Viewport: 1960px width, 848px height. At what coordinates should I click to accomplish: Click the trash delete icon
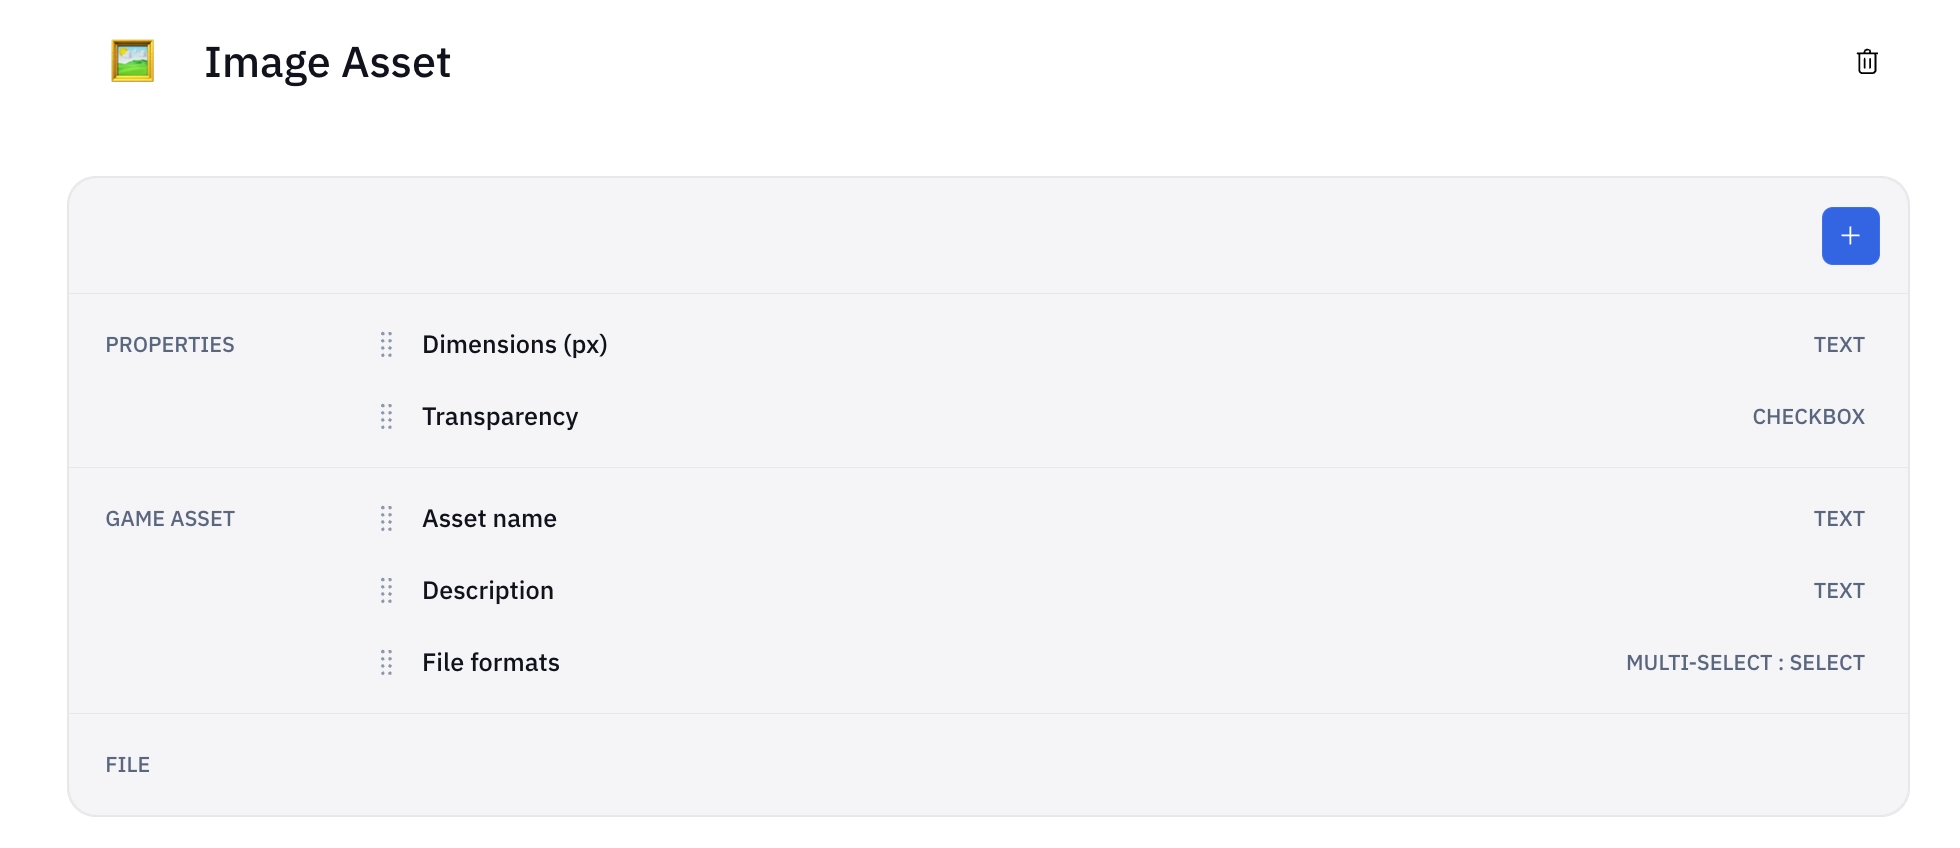[1866, 62]
